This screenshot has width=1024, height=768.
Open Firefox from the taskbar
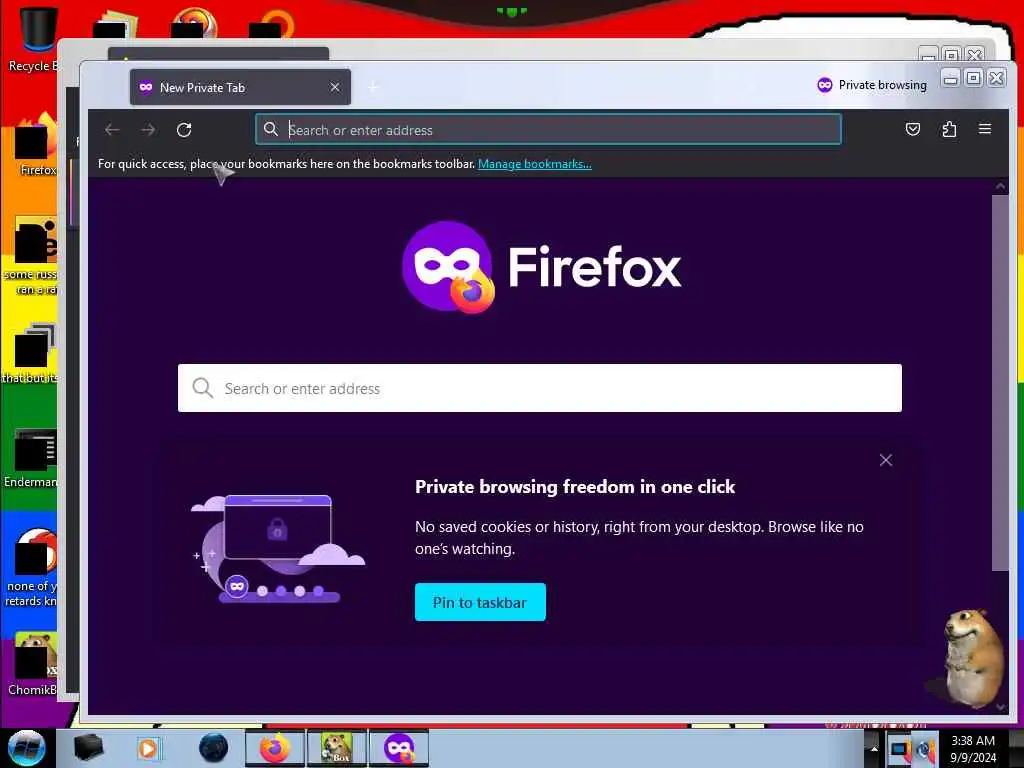point(275,748)
